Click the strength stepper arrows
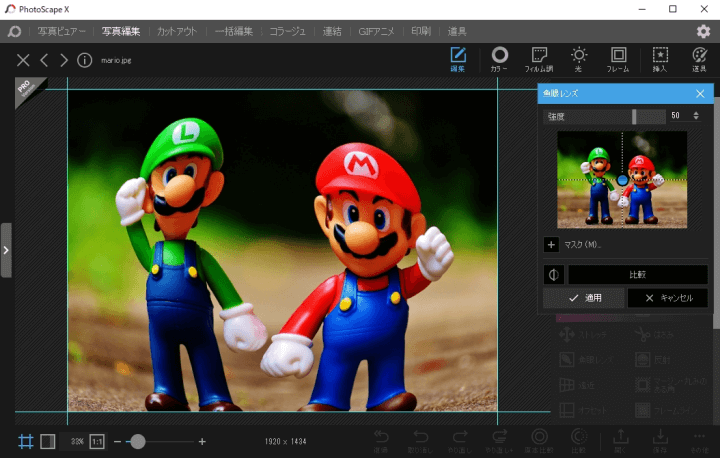The height and width of the screenshot is (458, 720). coord(696,116)
